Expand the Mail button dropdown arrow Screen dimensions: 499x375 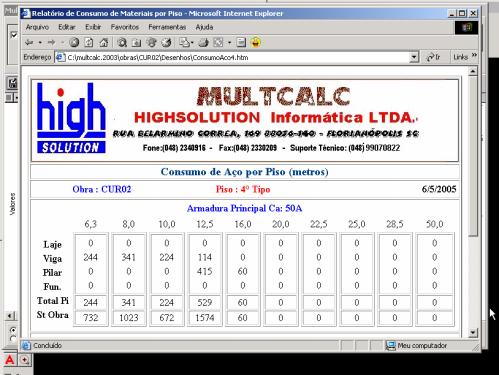[x=192, y=43]
